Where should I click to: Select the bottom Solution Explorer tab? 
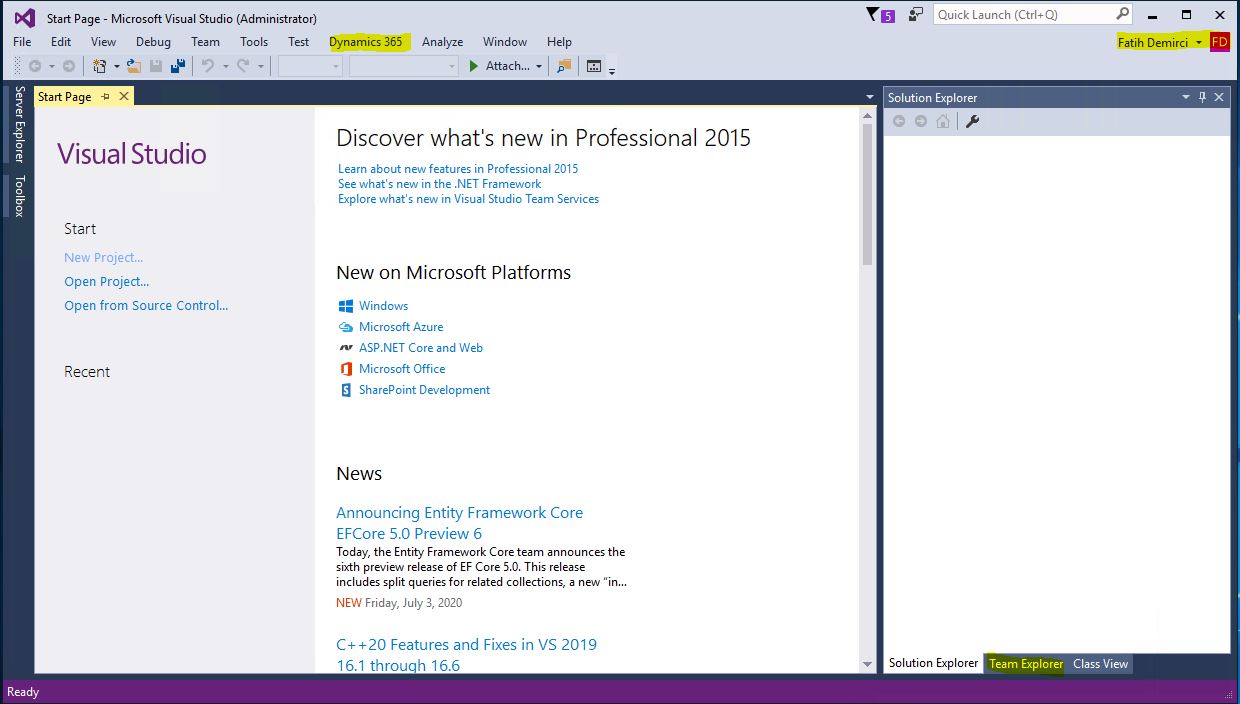coord(934,663)
